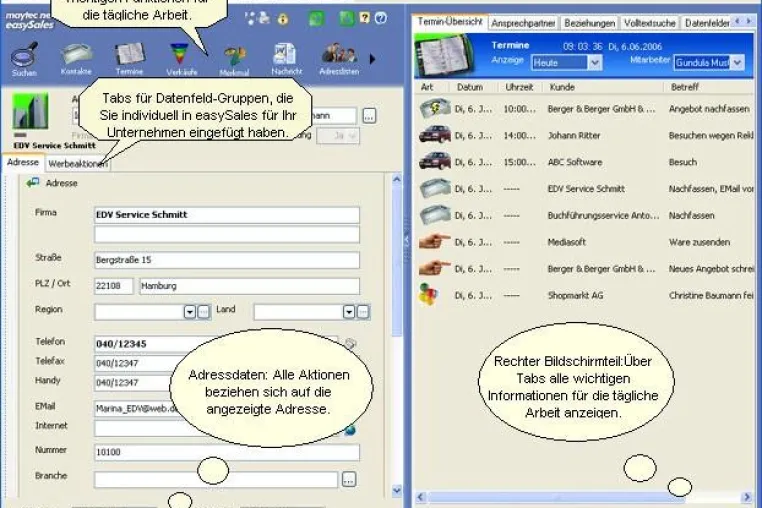Click the globe icon beside Internet field
This screenshot has height=508, width=762.
[x=350, y=430]
